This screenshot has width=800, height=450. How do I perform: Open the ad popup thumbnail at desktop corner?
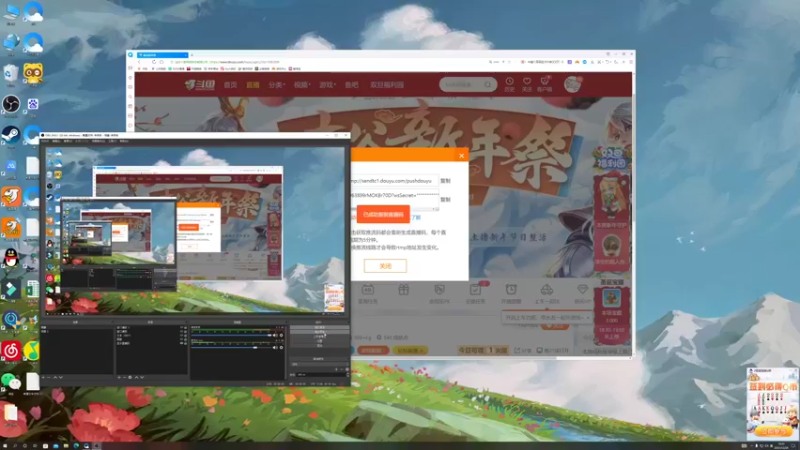[x=772, y=404]
